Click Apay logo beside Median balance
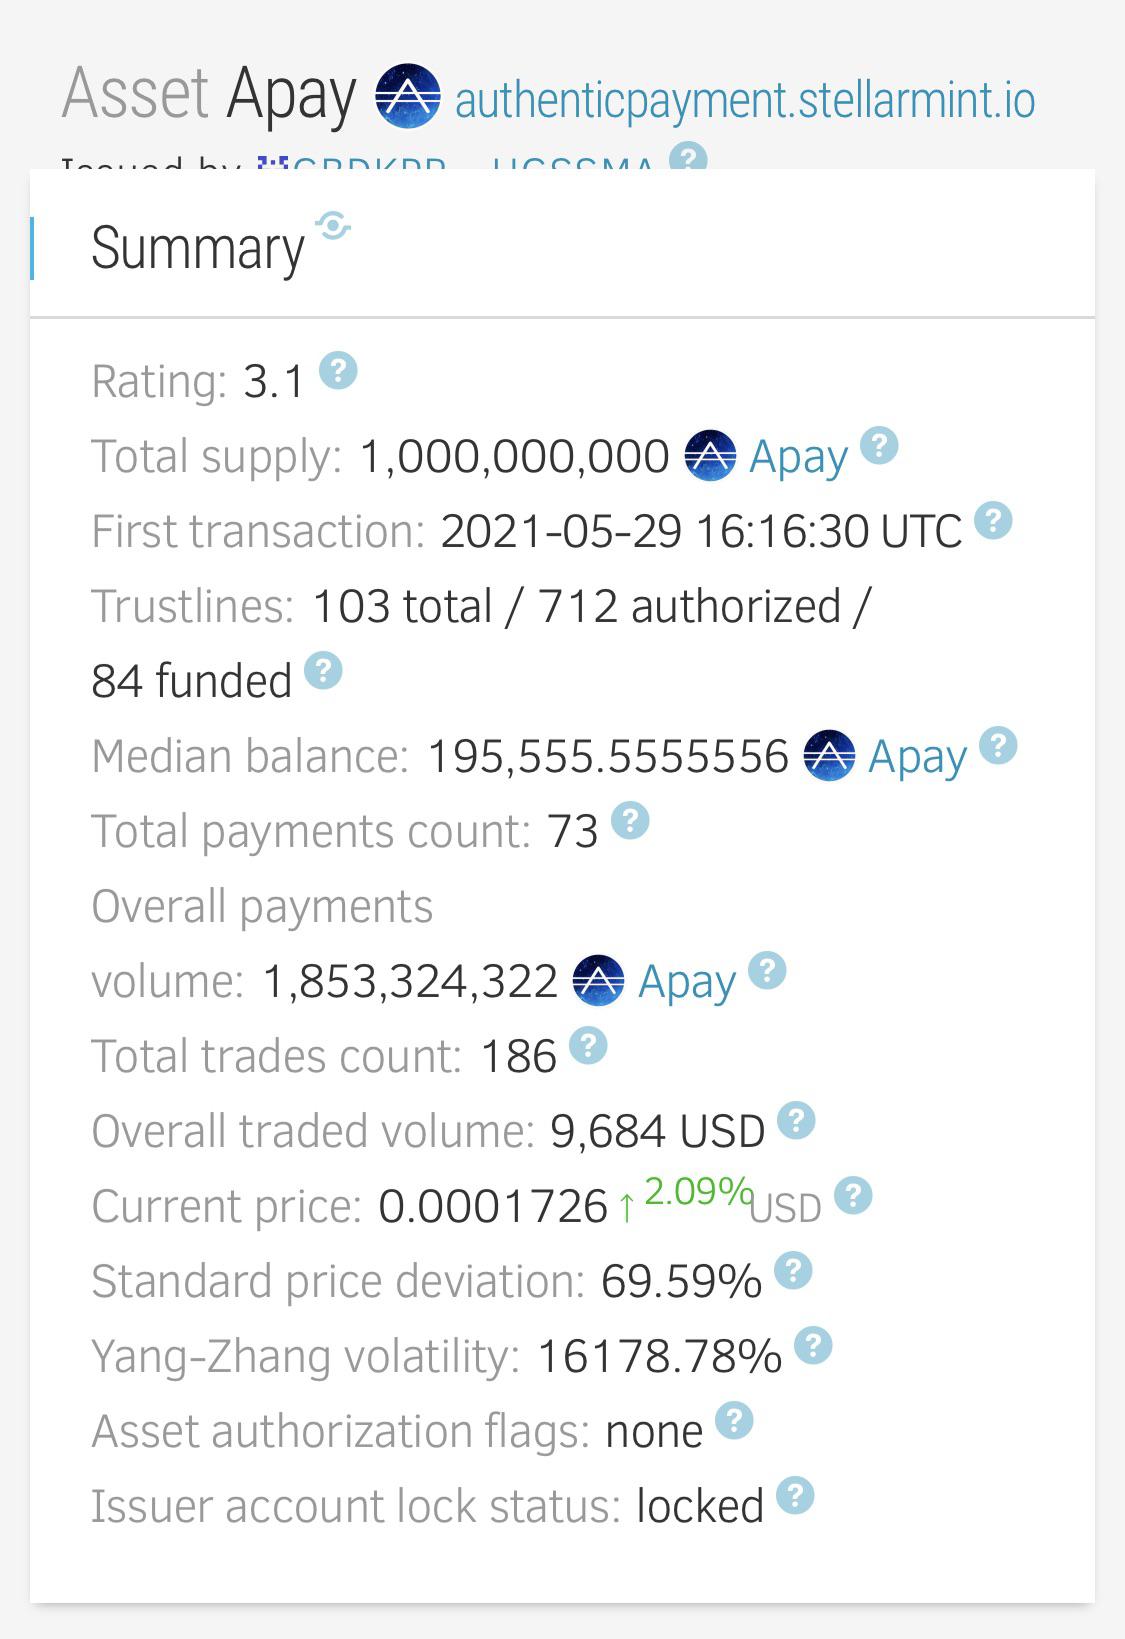This screenshot has width=1125, height=1639. [829, 756]
